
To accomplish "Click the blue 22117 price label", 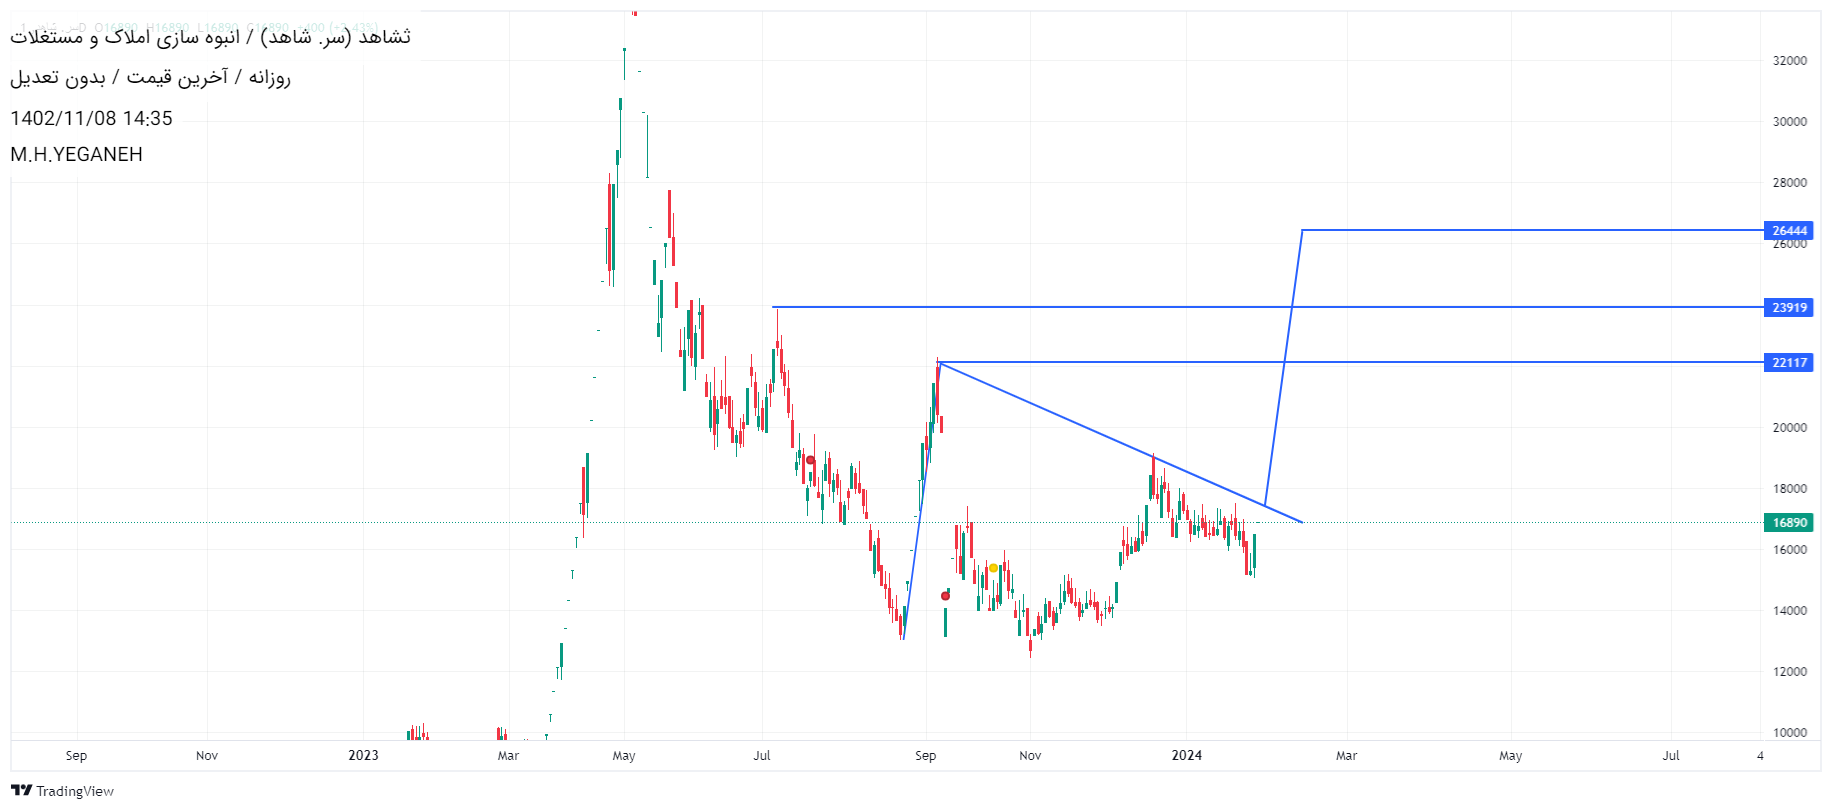I will pyautogui.click(x=1789, y=363).
